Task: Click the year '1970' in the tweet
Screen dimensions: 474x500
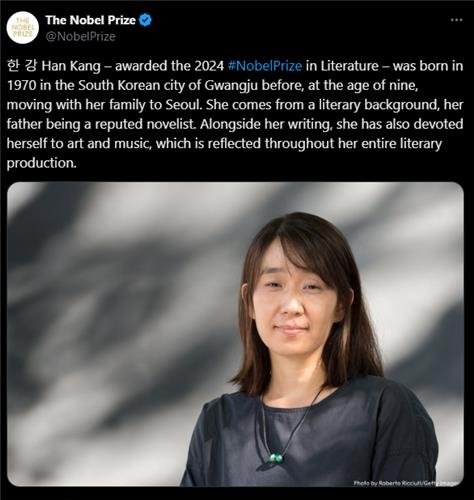Action: point(22,85)
